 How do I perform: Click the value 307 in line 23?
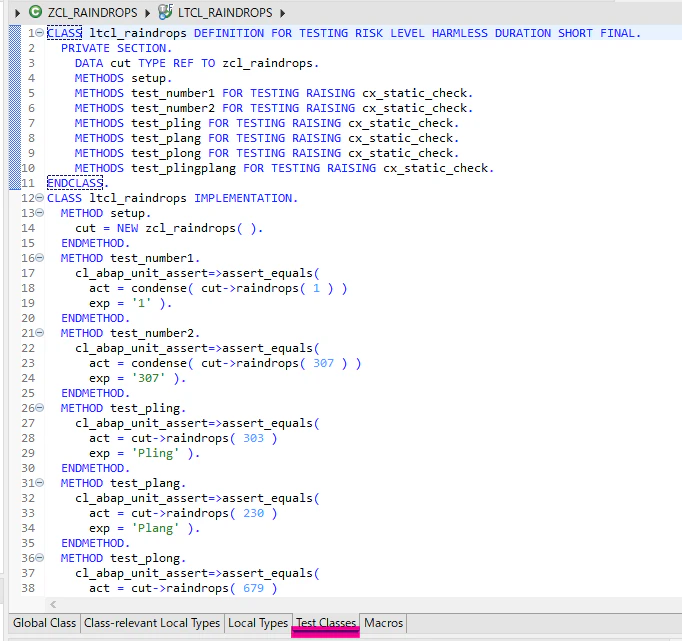click(x=324, y=363)
